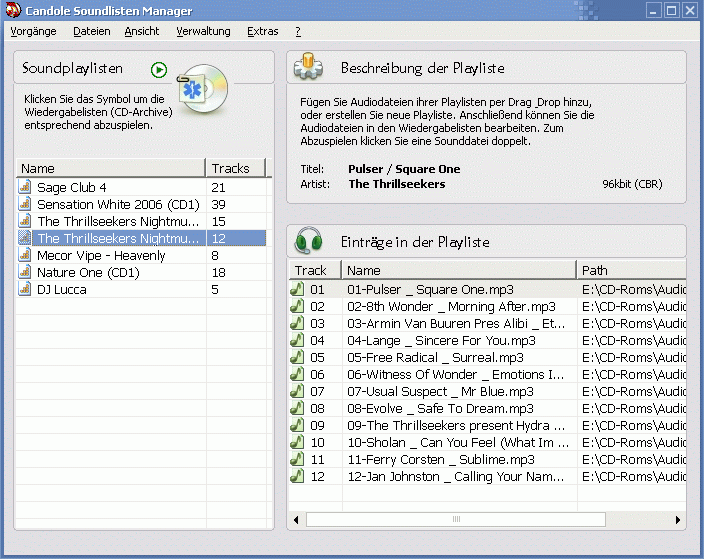Viewport: 704px width, 559px height.
Task: Click the Candole app icon in title bar
Action: [x=12, y=11]
